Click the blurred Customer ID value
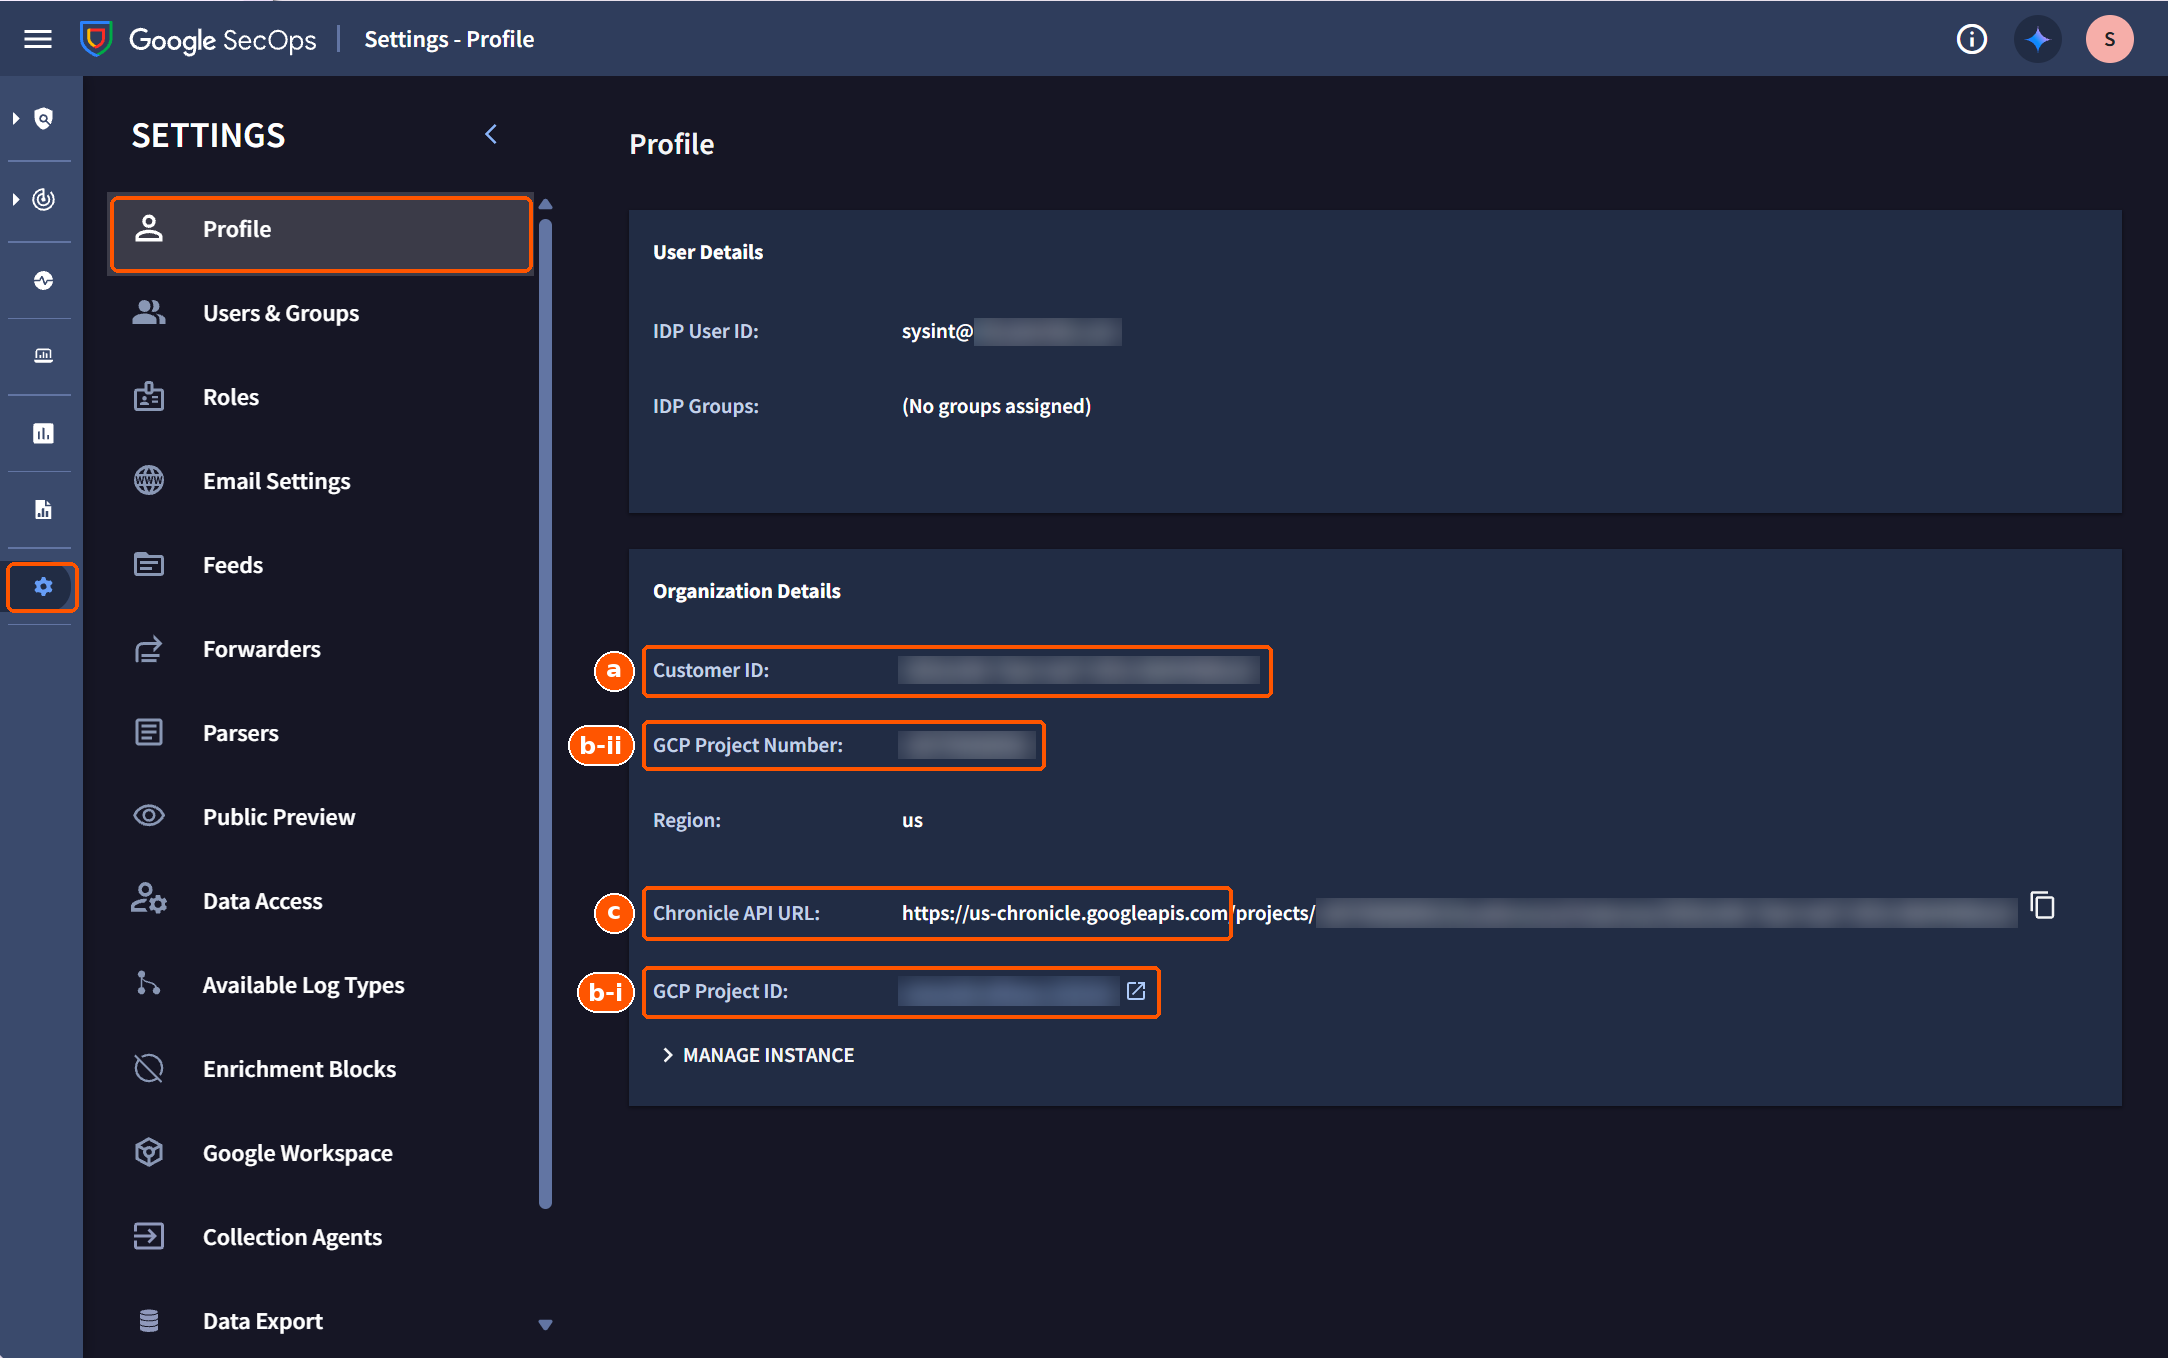Image resolution: width=2168 pixels, height=1358 pixels. pyautogui.click(x=1079, y=670)
